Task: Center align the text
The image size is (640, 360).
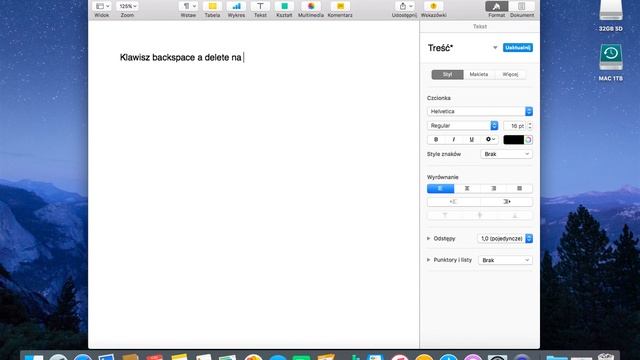Action: tap(467, 189)
